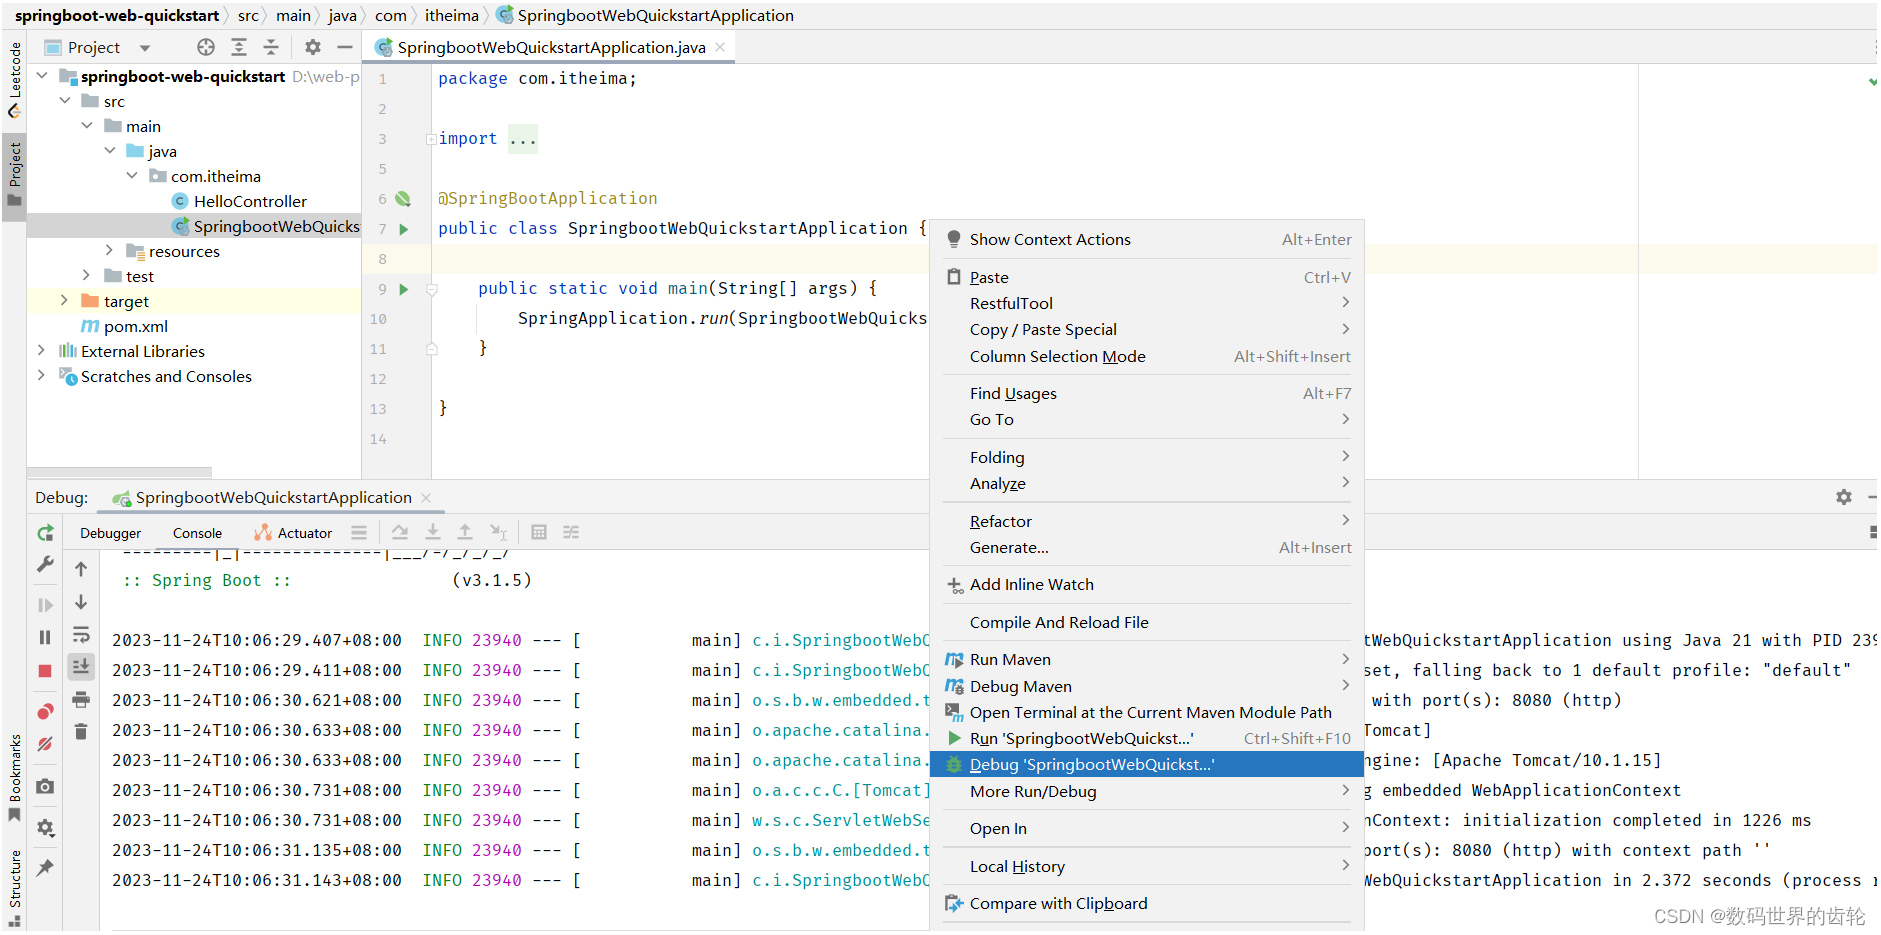Select Compare with Clipboard
The width and height of the screenshot is (1881, 935).
[1147, 904]
